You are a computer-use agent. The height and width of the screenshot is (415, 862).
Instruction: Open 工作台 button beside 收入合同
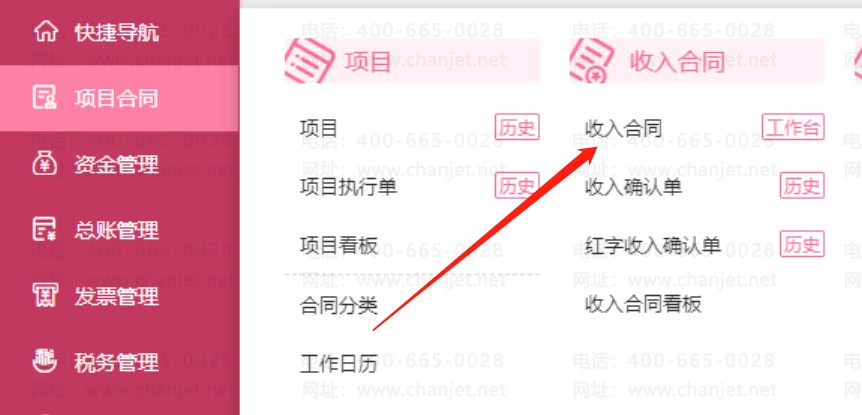793,128
